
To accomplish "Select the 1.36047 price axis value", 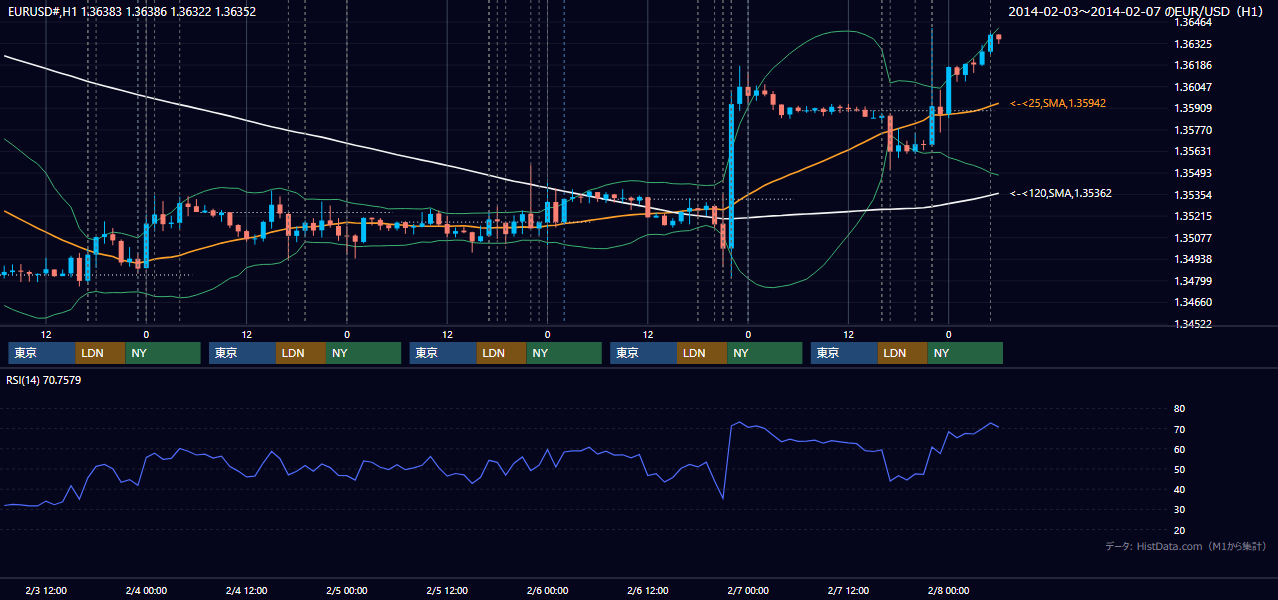I will (1192, 87).
